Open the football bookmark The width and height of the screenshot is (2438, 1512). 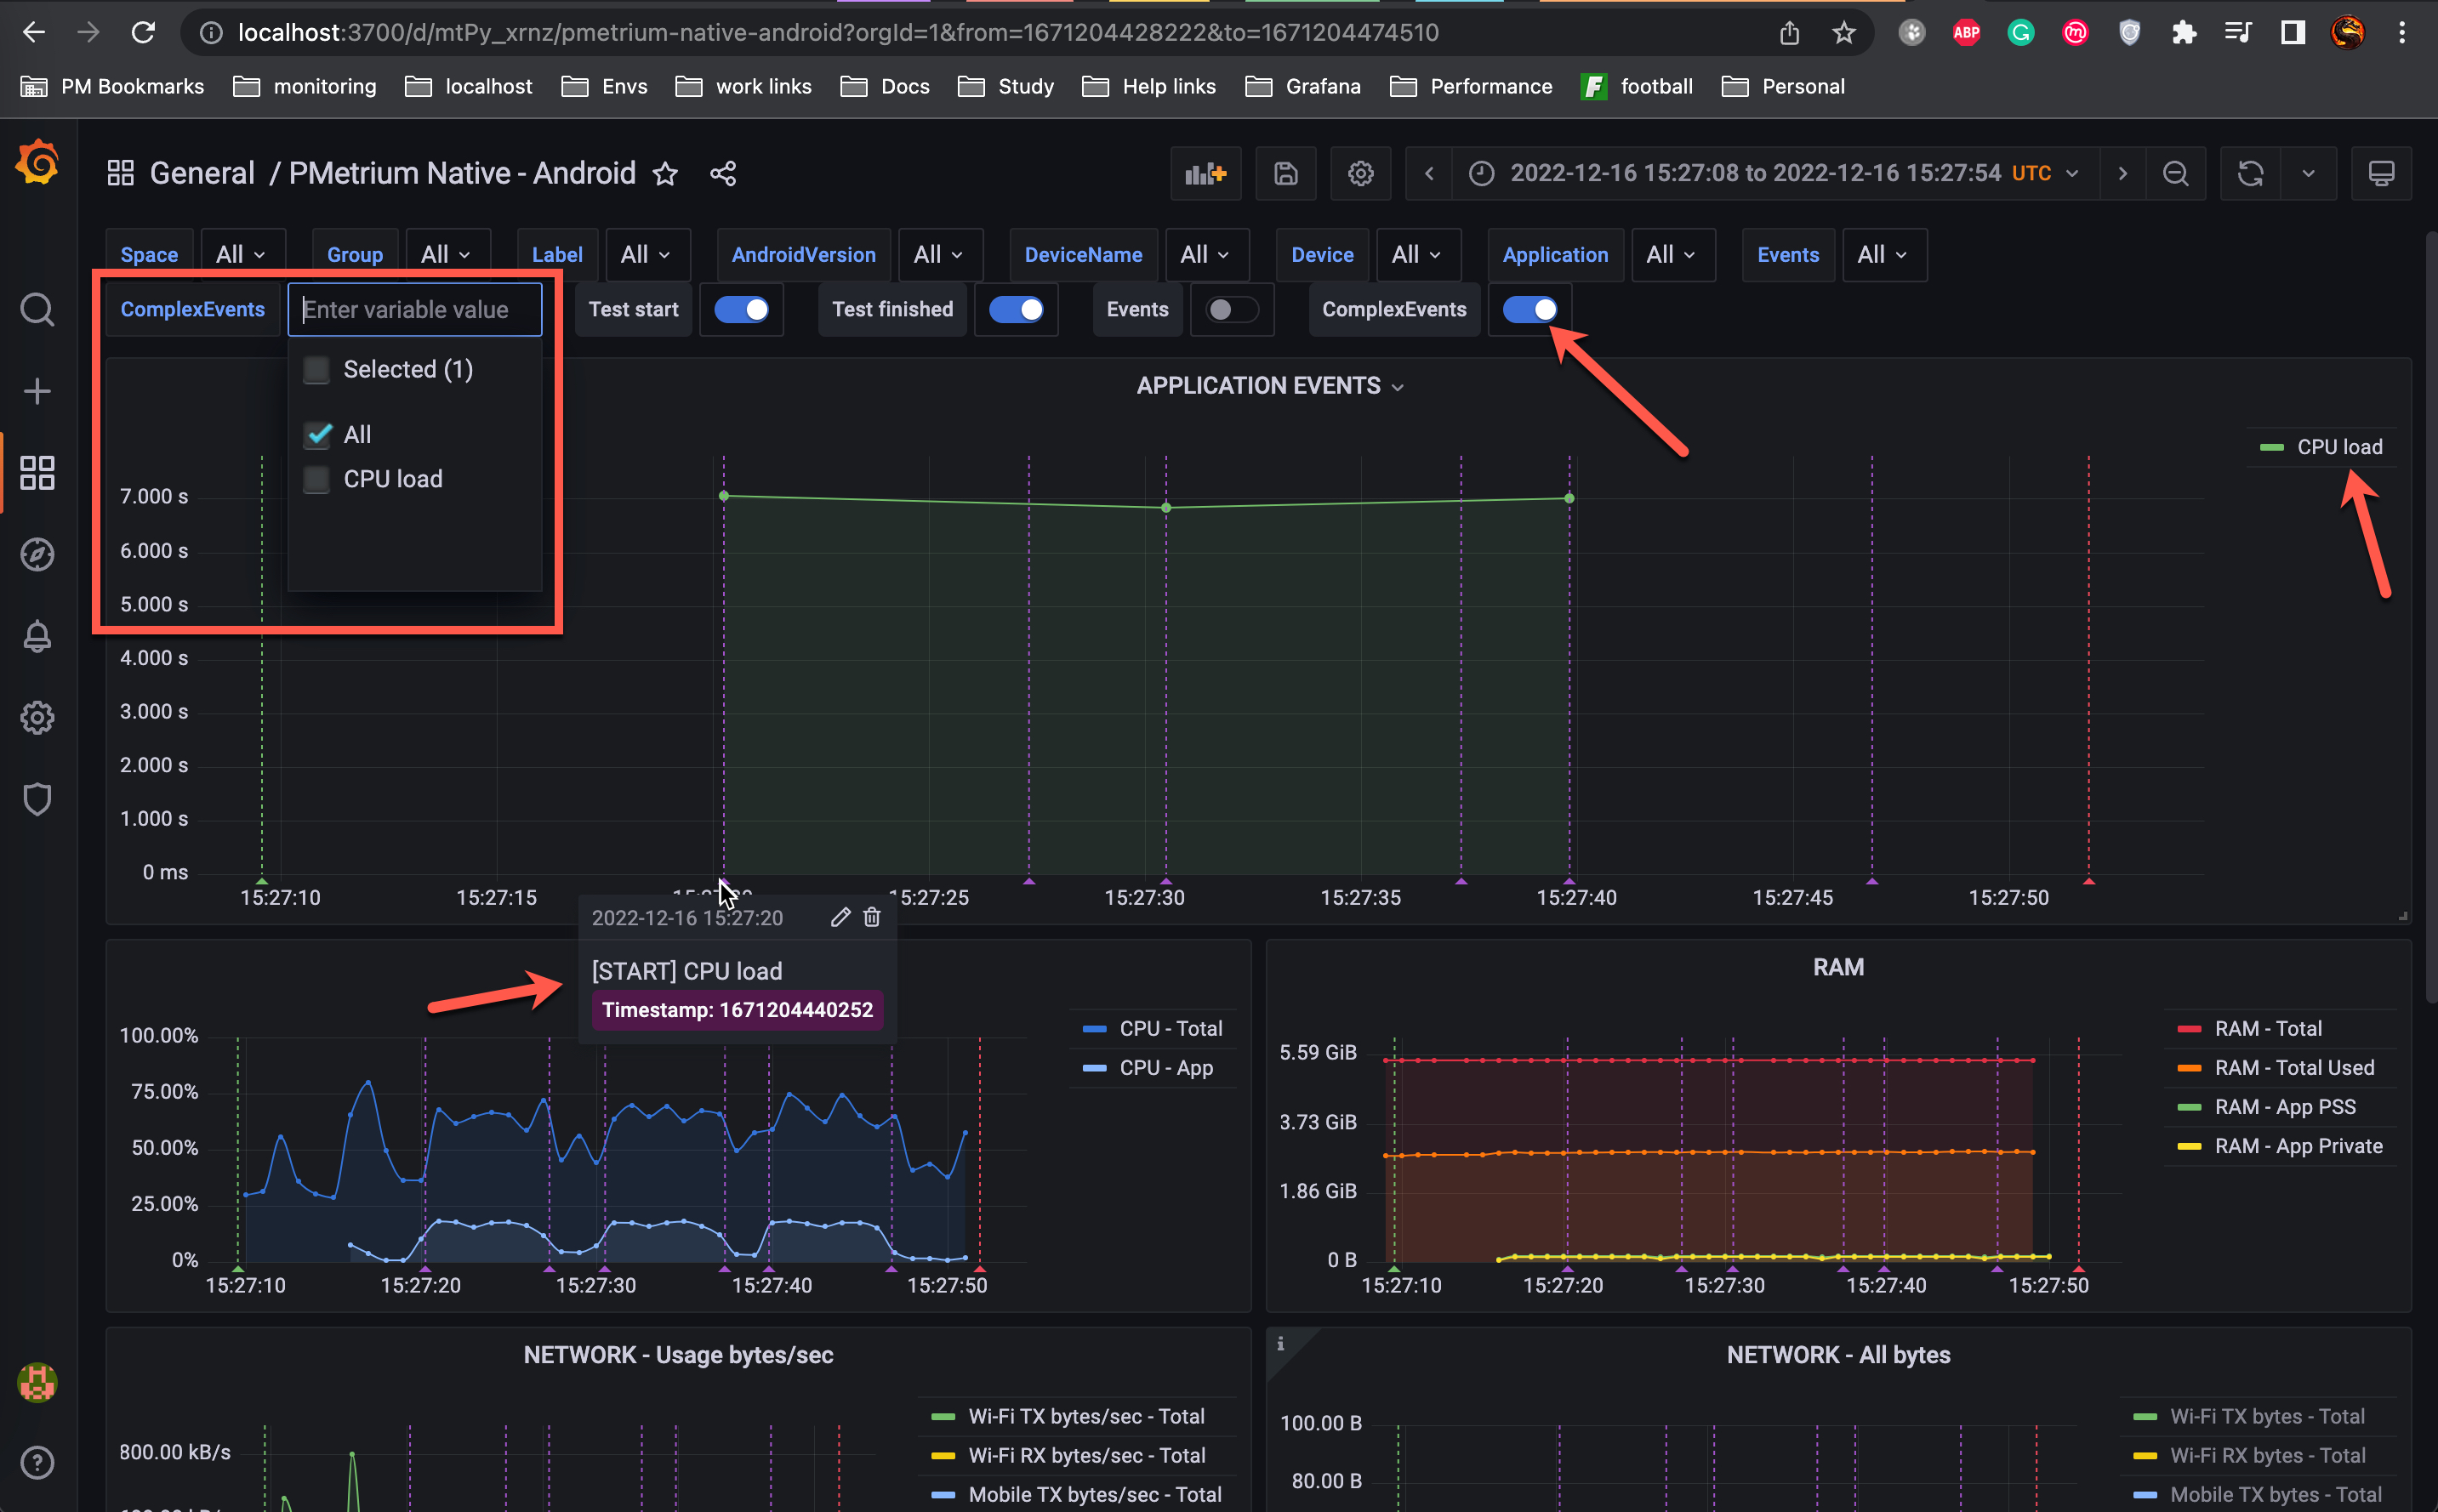(x=1637, y=87)
